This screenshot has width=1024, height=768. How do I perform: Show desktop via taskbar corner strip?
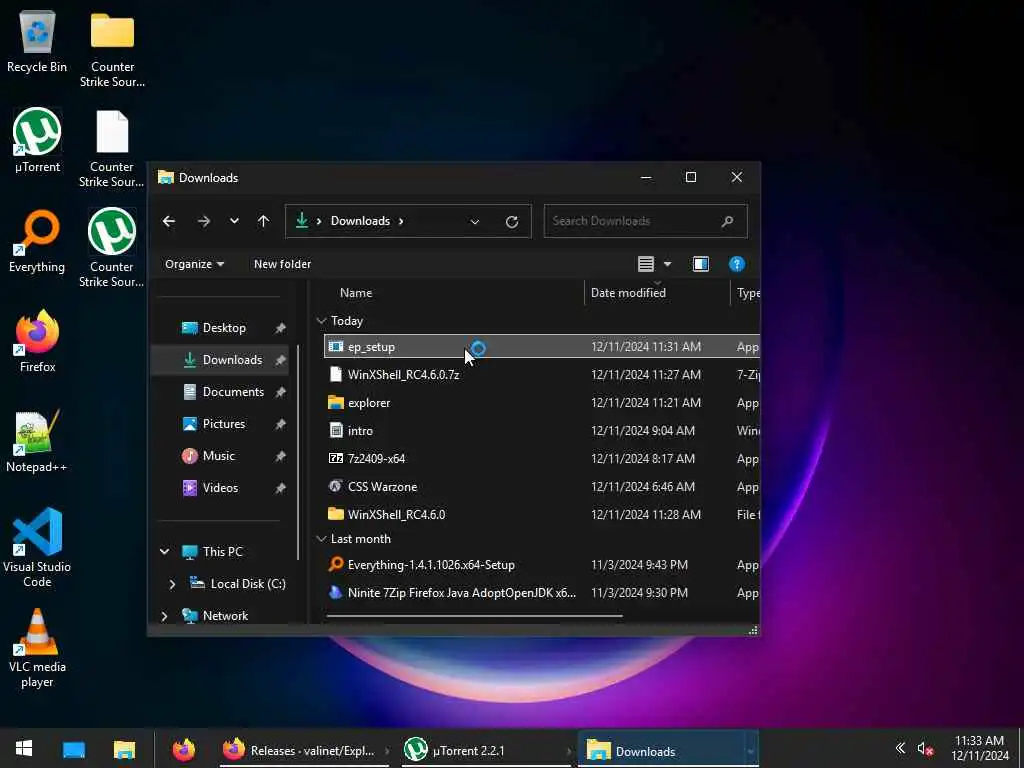1021,749
